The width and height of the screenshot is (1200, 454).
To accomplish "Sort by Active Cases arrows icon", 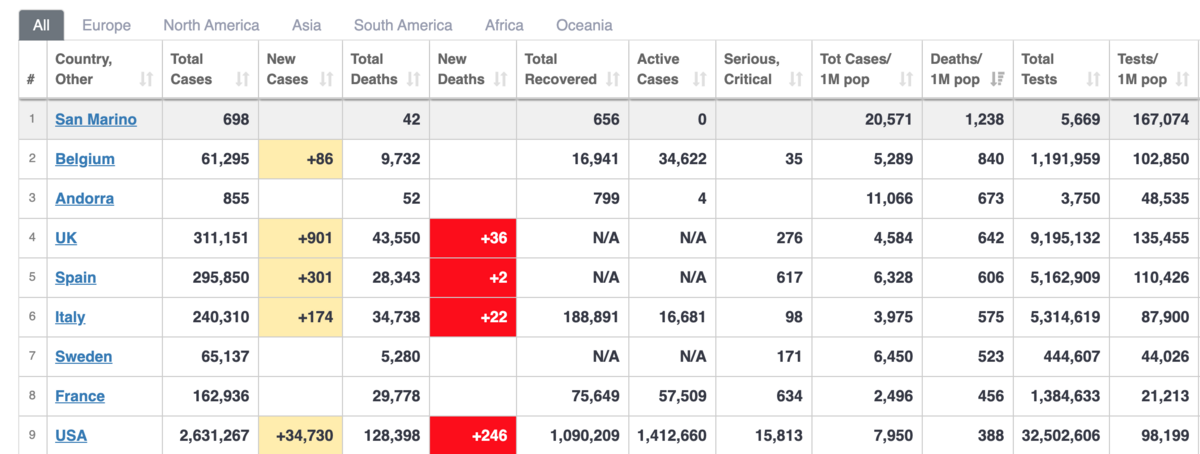I will [x=699, y=79].
